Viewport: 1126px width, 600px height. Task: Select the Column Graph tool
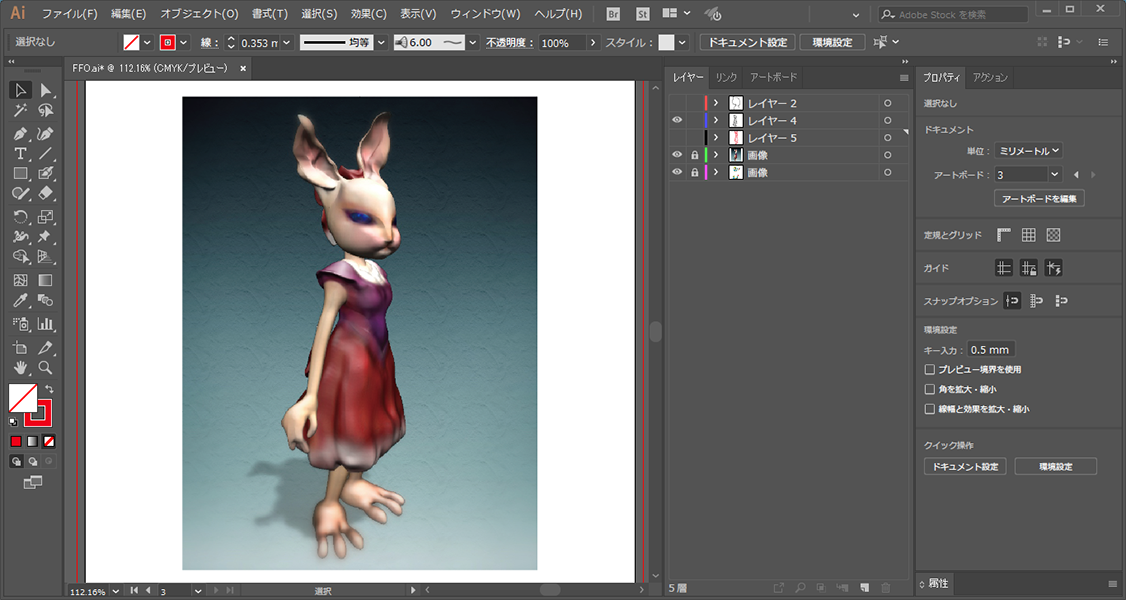pyautogui.click(x=45, y=324)
